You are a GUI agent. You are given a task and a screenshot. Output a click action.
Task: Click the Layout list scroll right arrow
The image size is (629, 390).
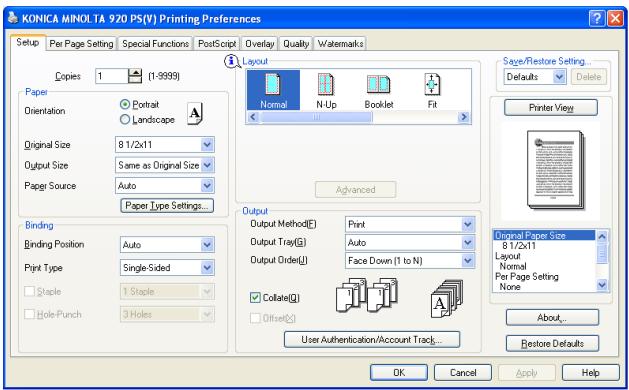(464, 117)
